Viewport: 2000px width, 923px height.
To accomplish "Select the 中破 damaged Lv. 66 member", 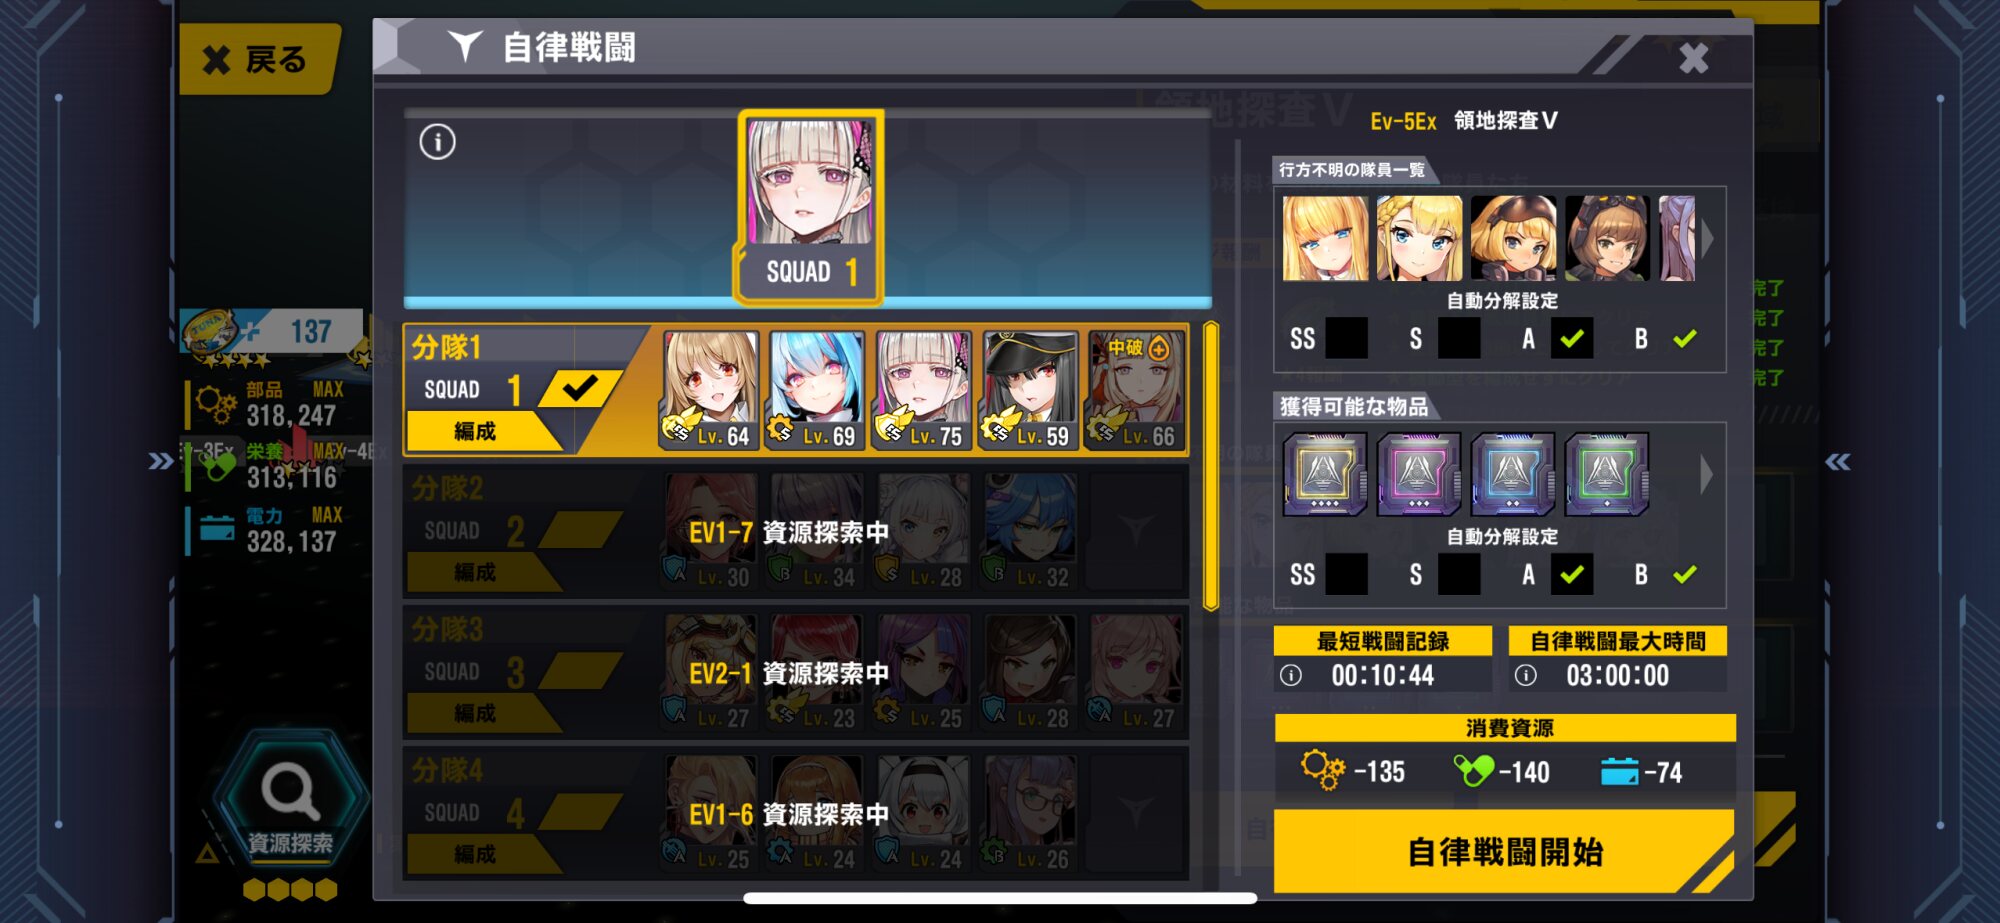I will click(x=1136, y=390).
